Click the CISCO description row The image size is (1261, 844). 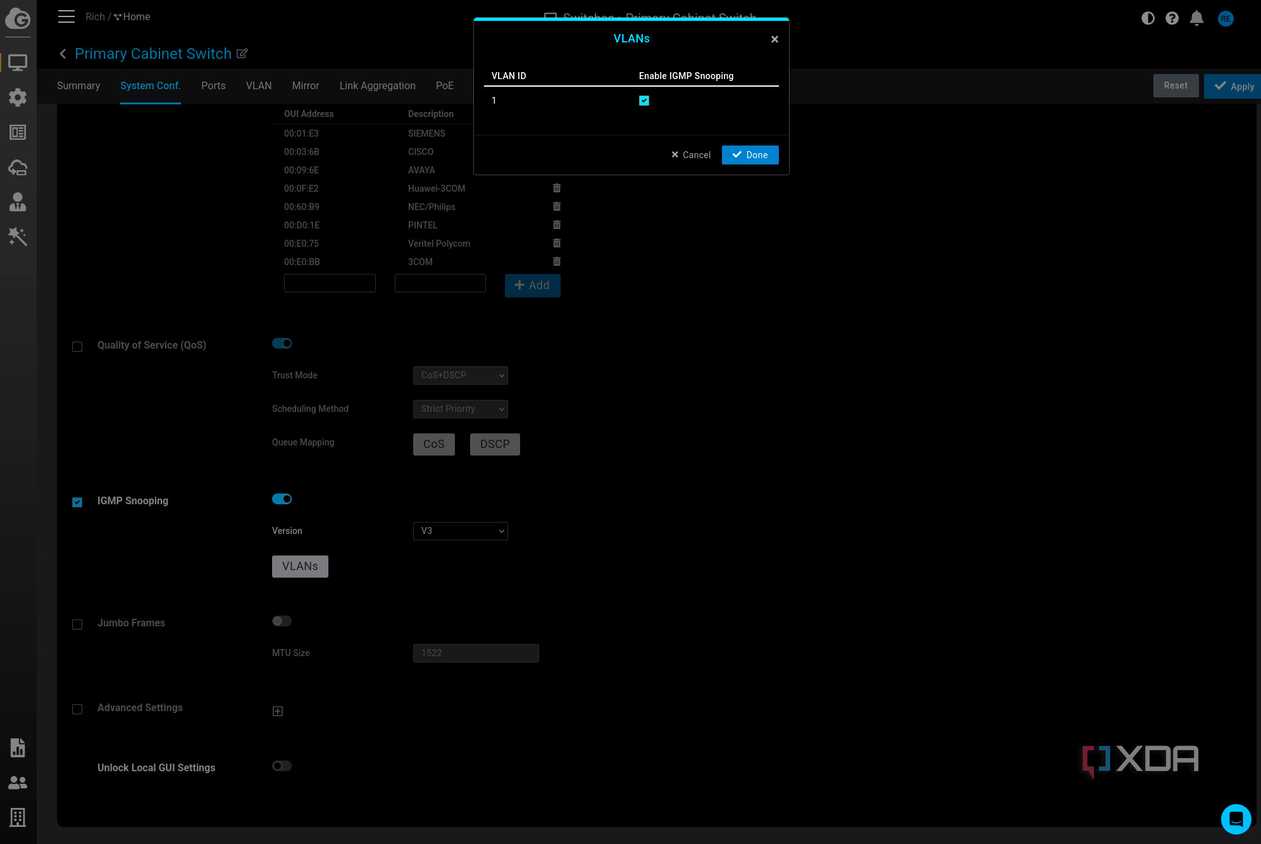[x=421, y=152]
